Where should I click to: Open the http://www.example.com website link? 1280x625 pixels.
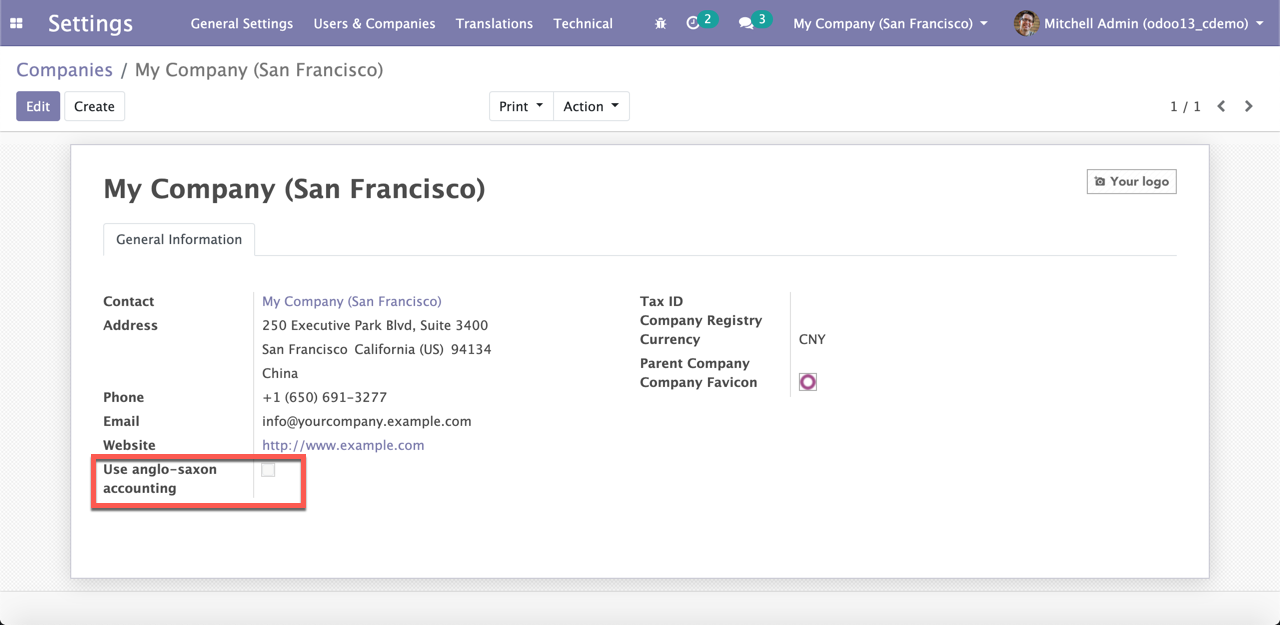click(343, 445)
